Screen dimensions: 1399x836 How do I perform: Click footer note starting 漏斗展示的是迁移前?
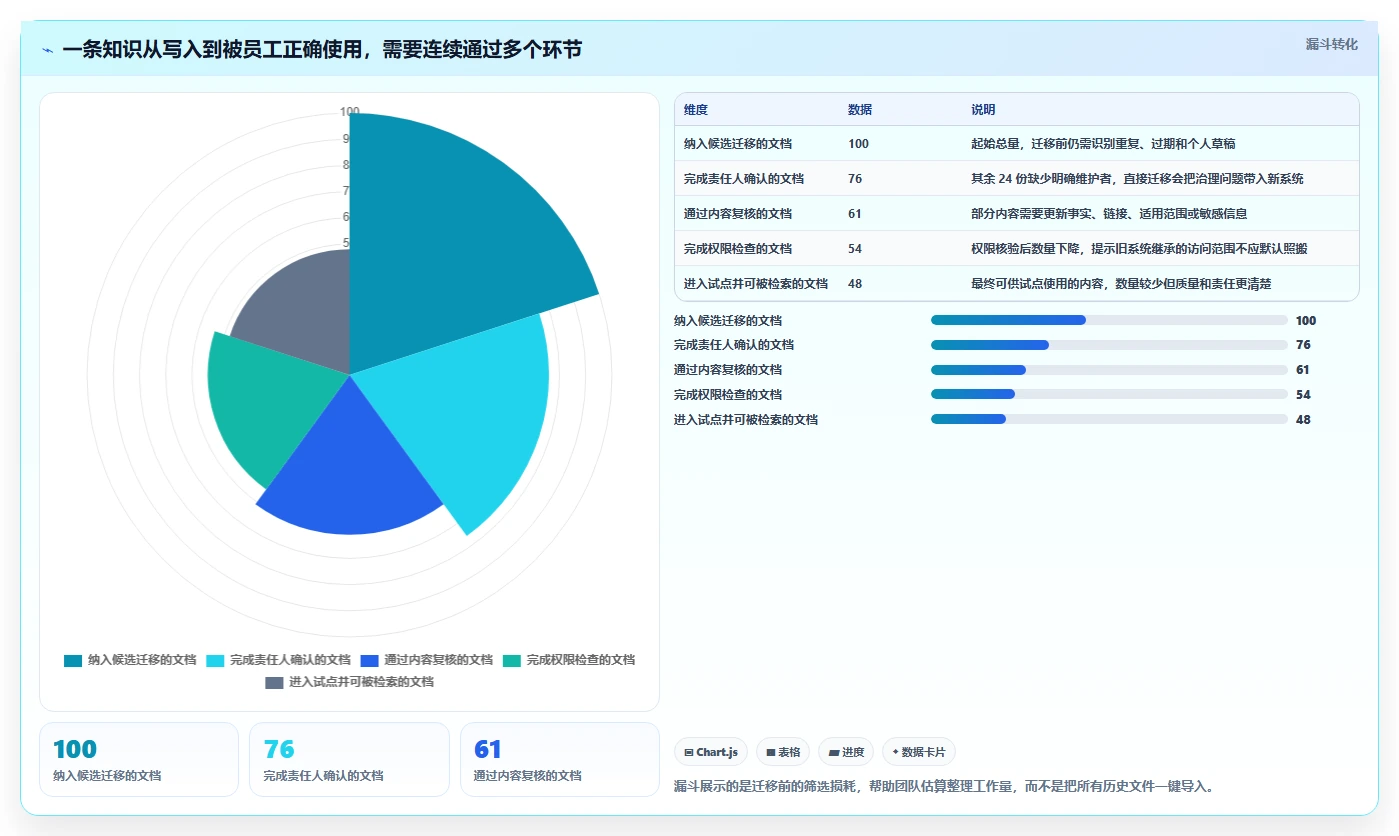(944, 787)
